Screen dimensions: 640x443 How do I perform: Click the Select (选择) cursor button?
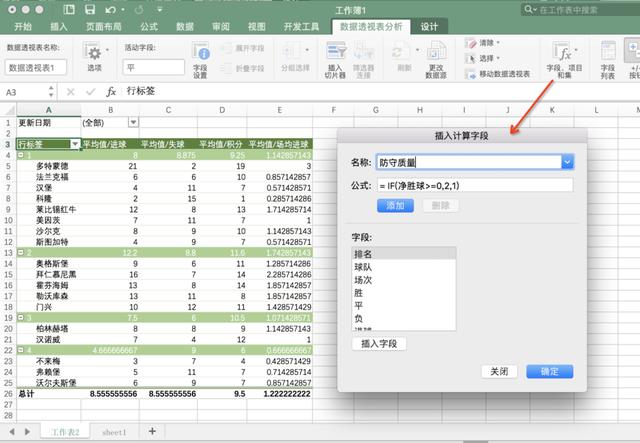(482, 58)
